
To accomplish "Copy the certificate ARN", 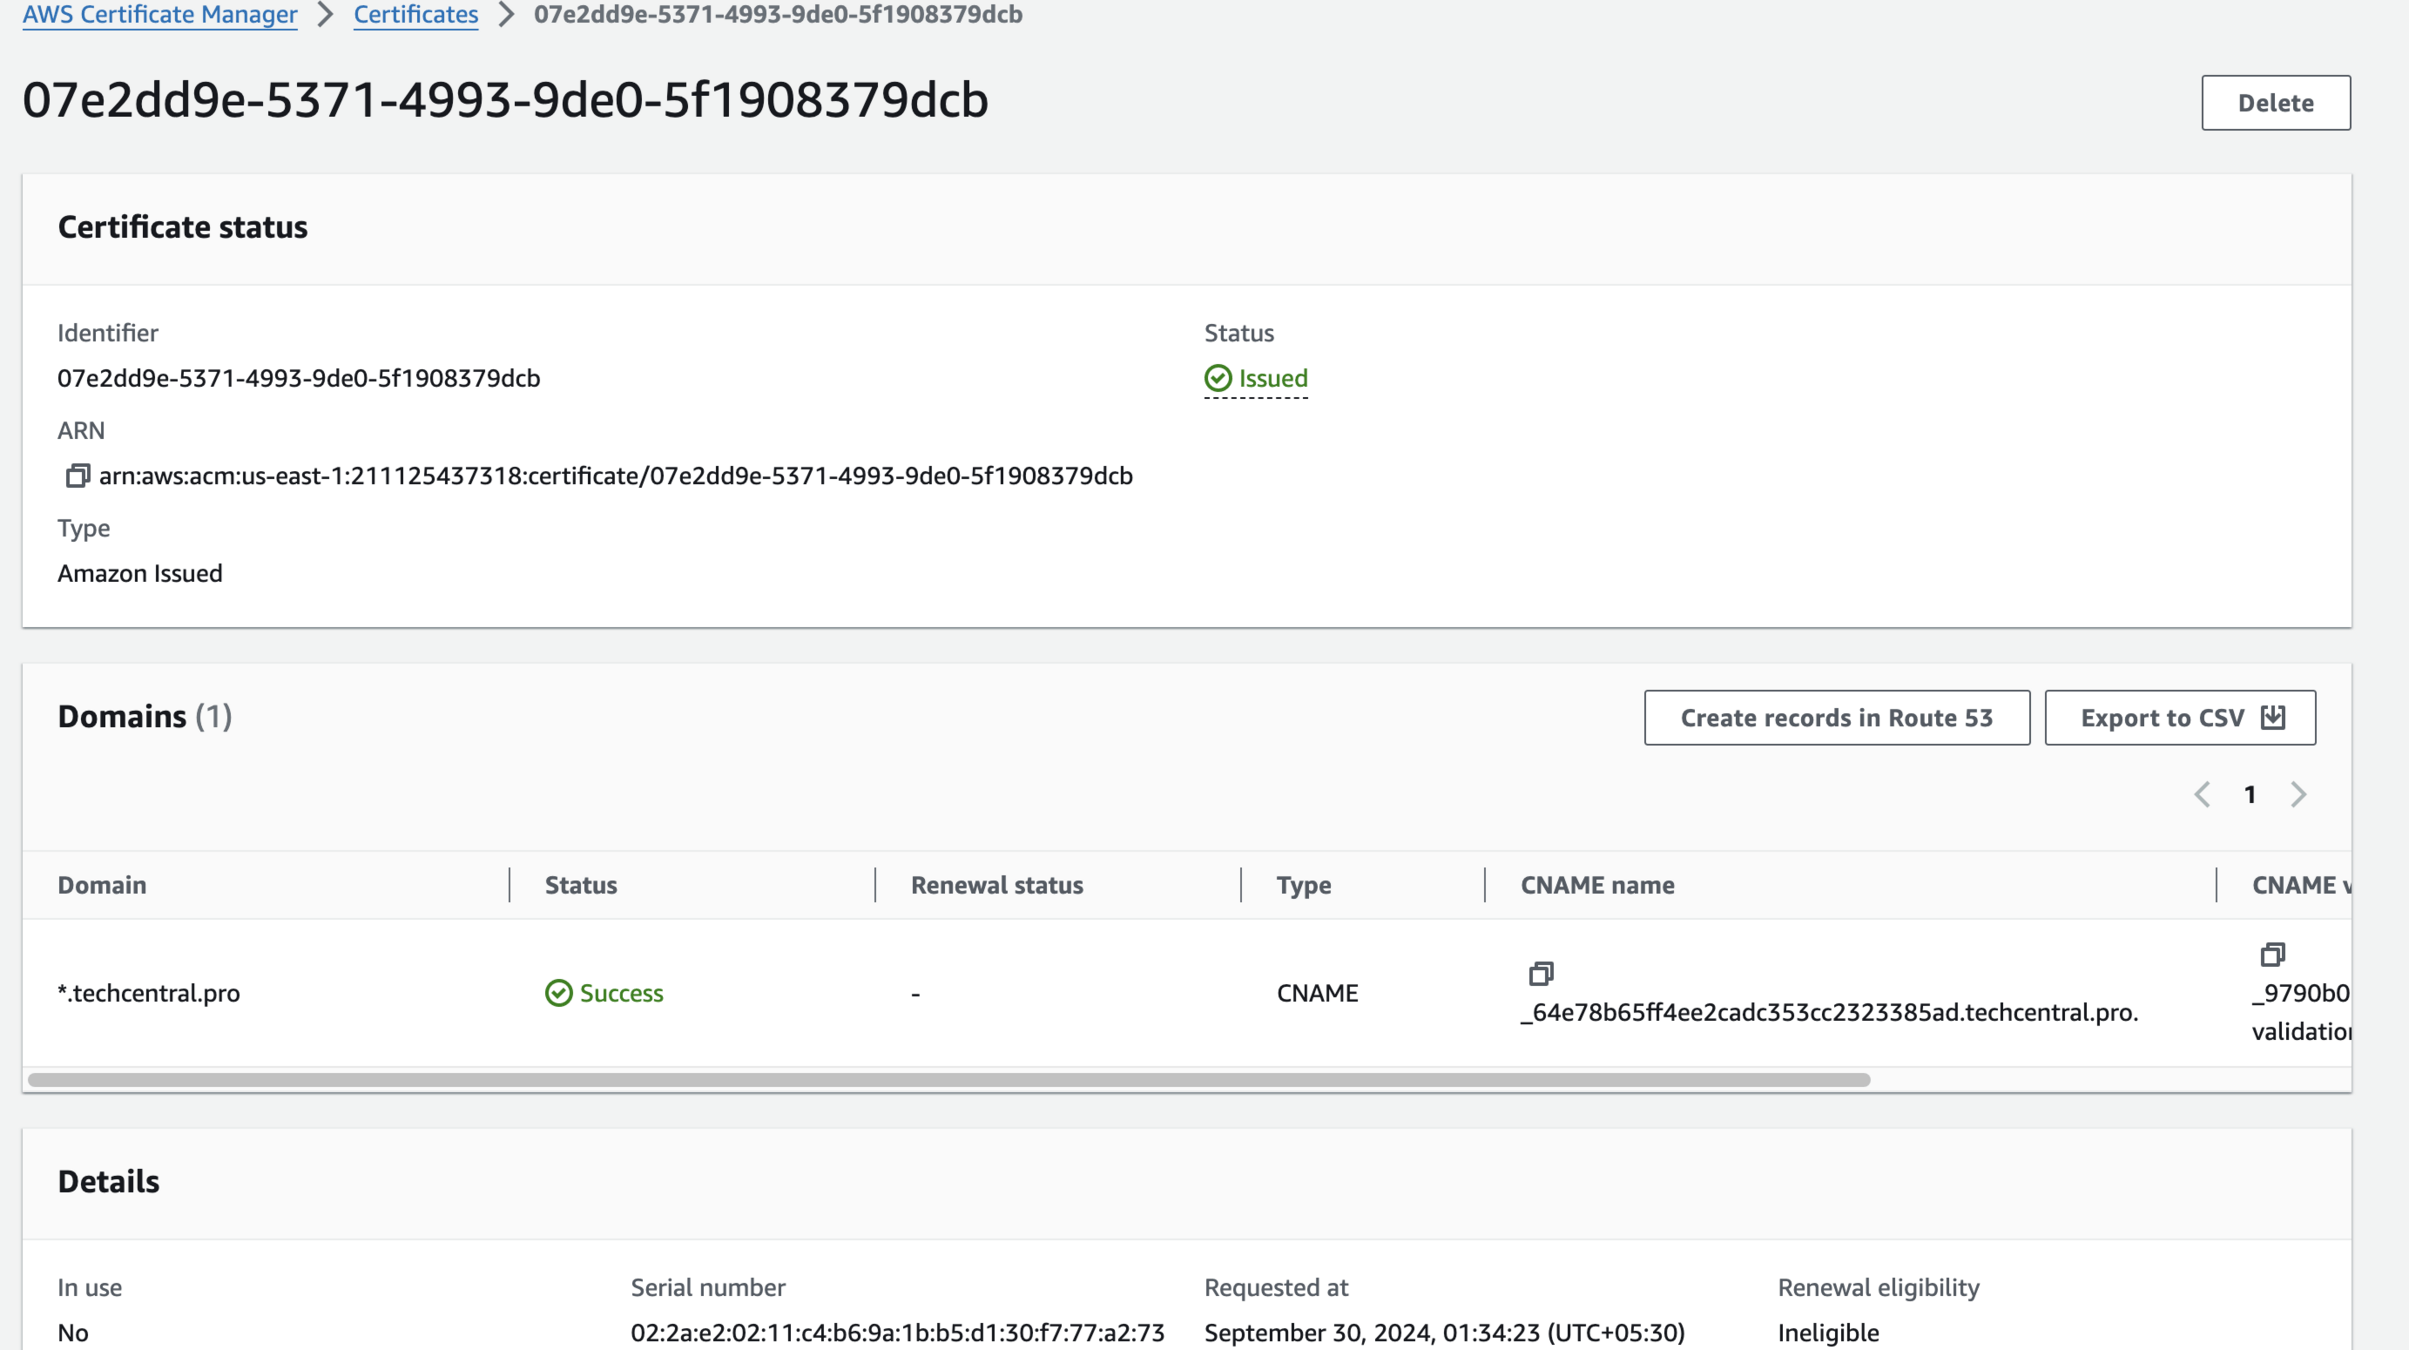I will click(77, 476).
